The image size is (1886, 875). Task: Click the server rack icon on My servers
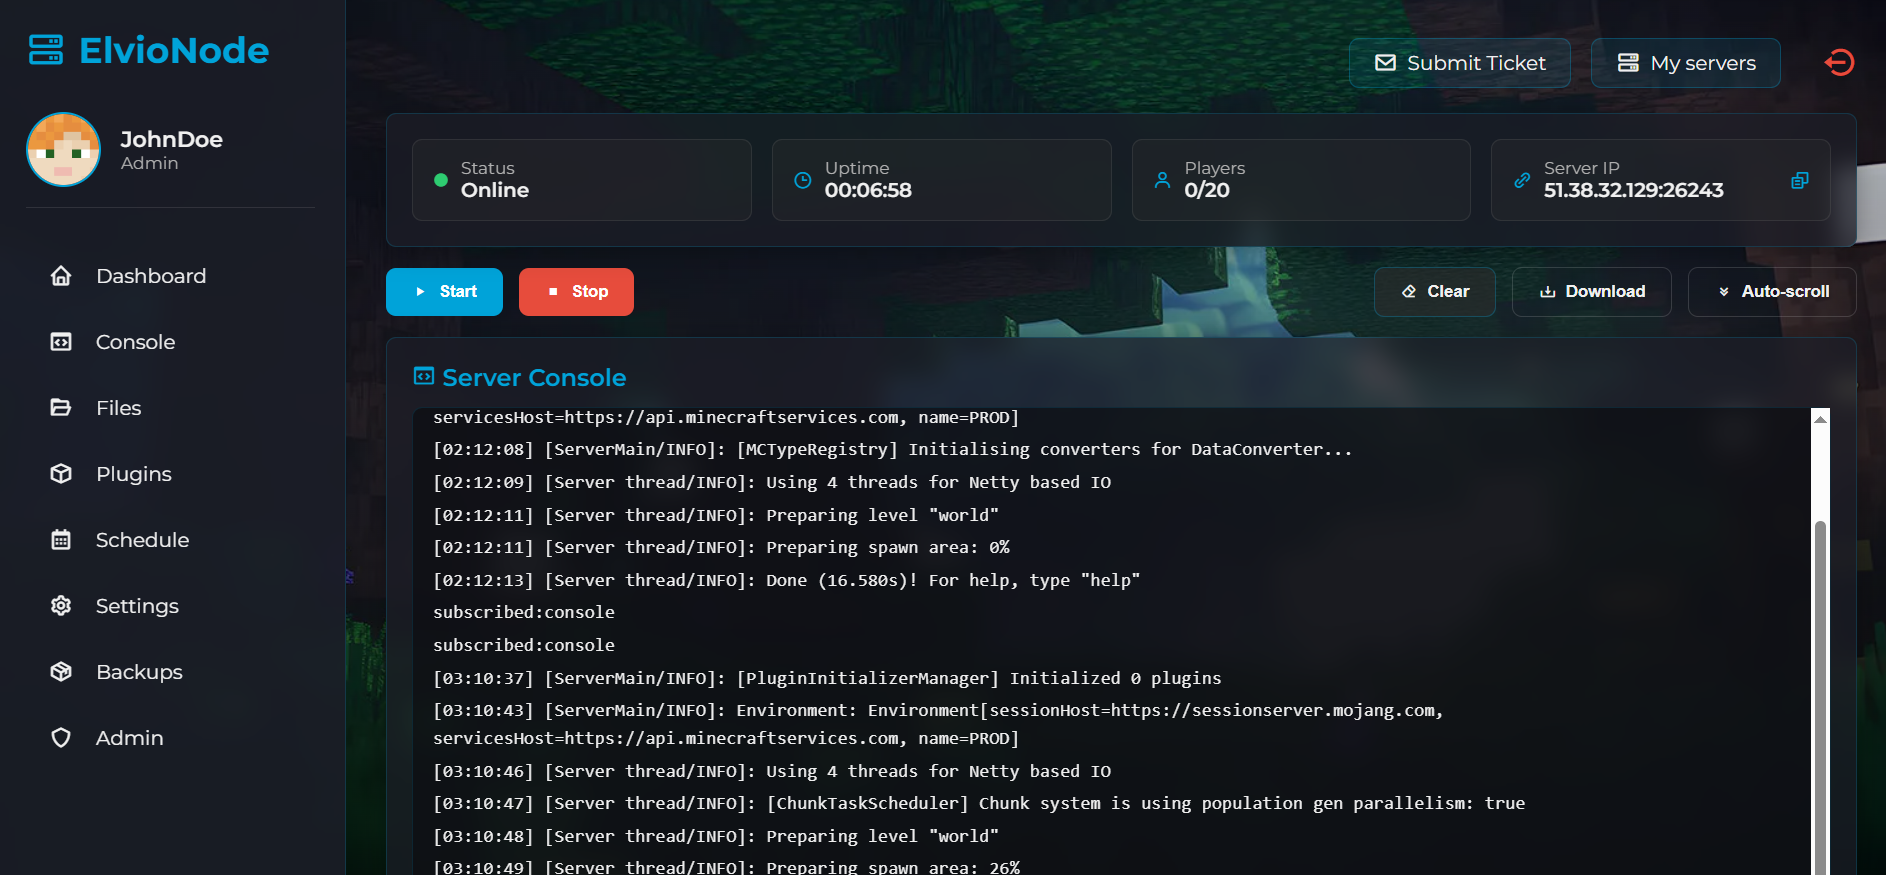[1628, 63]
